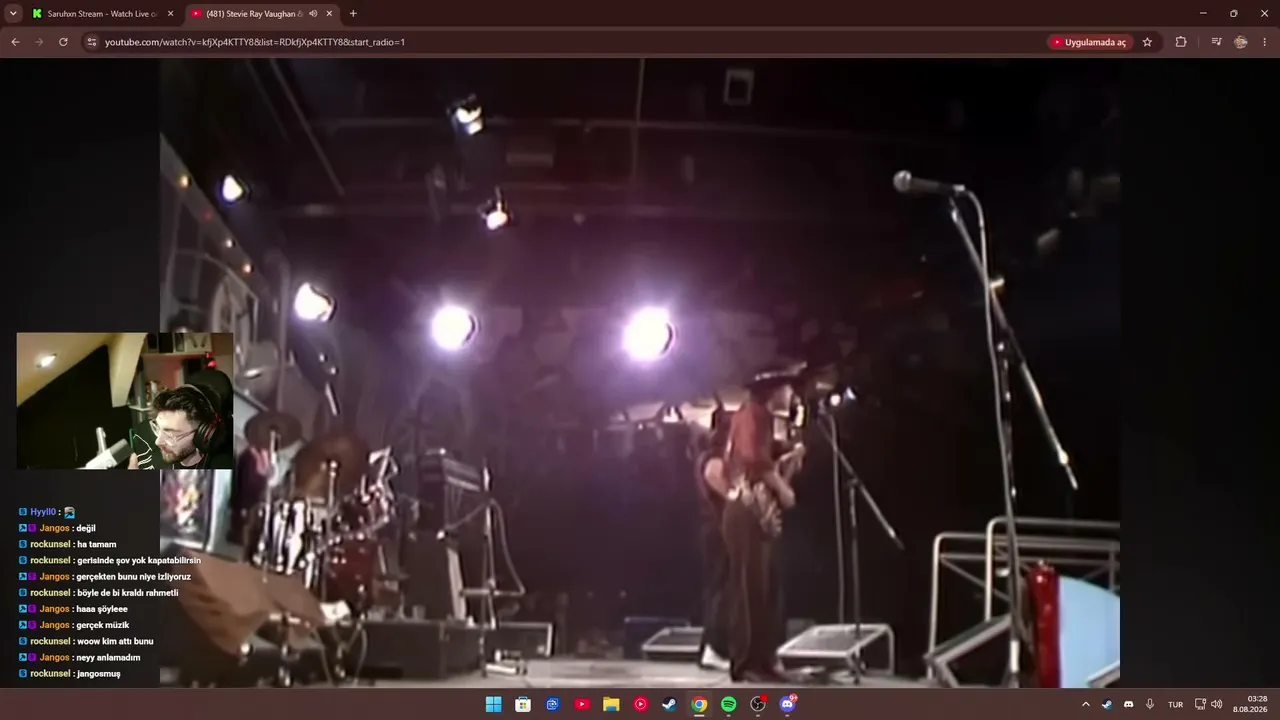Show hidden system tray icons
This screenshot has width=1280, height=720.
pos(1086,704)
